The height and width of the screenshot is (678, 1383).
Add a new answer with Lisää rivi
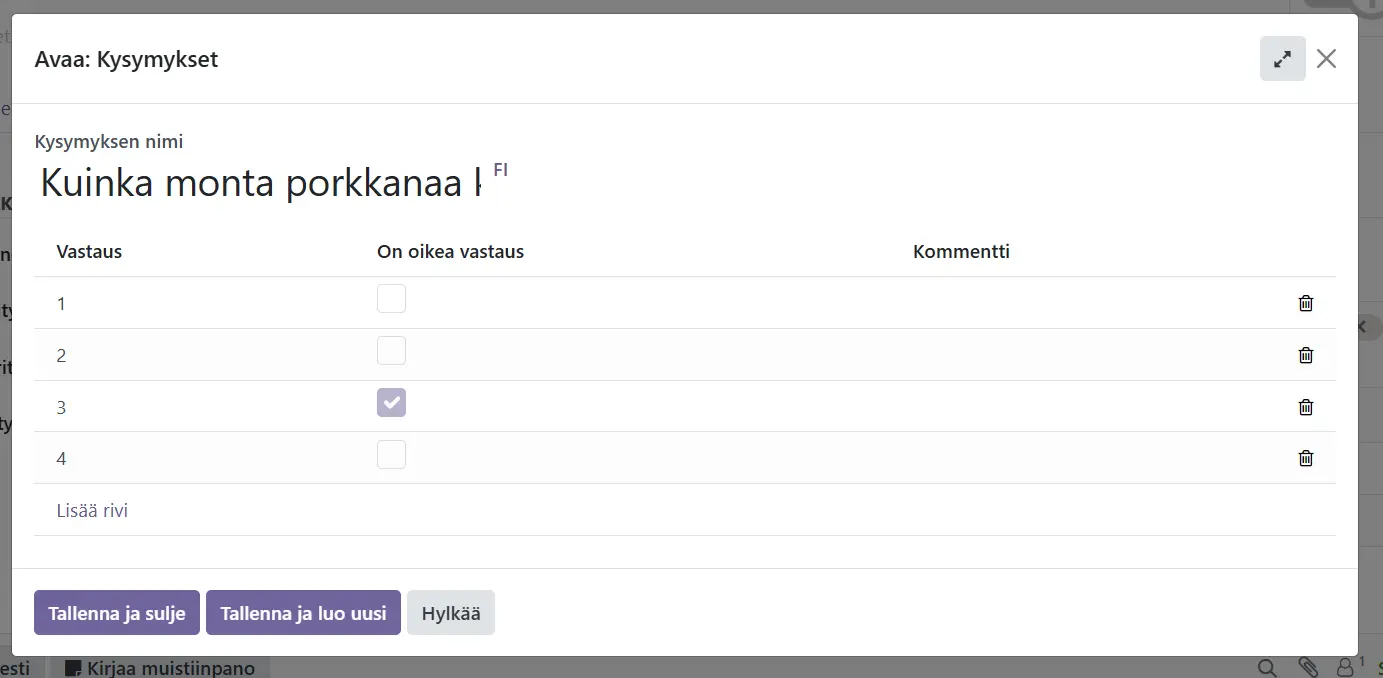(x=92, y=511)
